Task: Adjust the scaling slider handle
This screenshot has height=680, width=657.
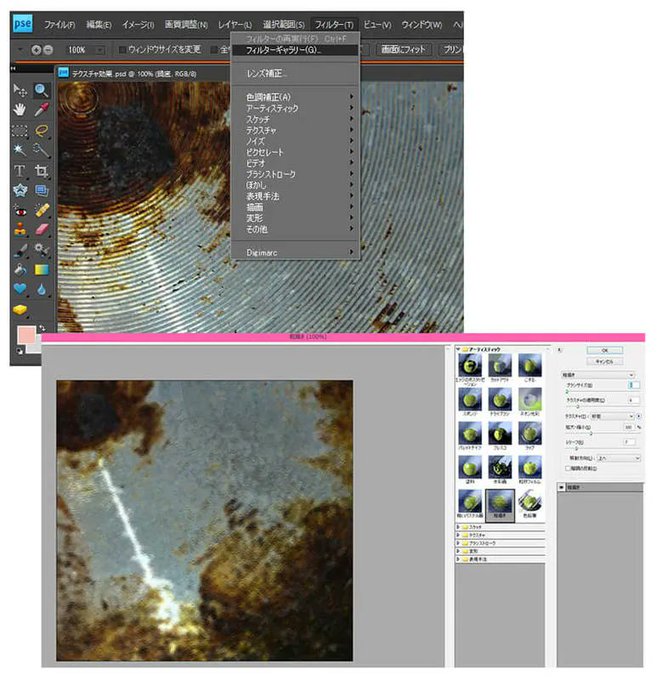Action: pos(591,433)
